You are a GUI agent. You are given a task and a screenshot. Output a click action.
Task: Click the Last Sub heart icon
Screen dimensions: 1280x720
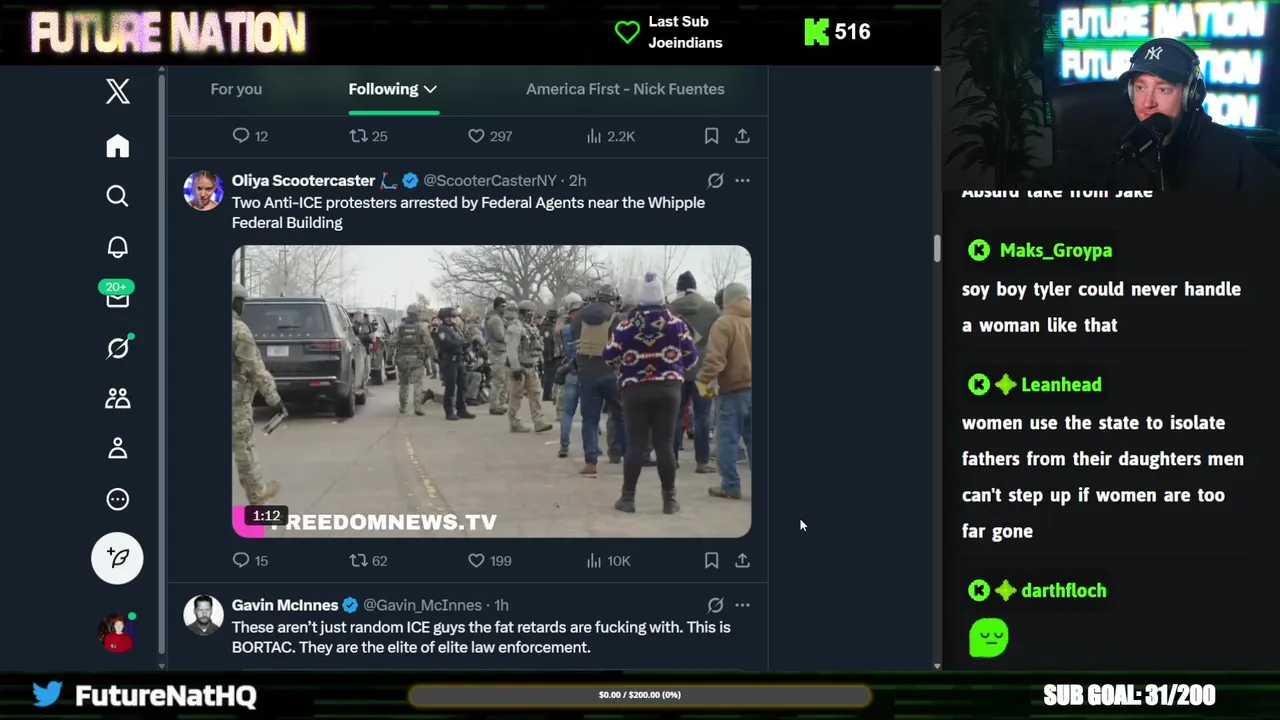tap(627, 32)
